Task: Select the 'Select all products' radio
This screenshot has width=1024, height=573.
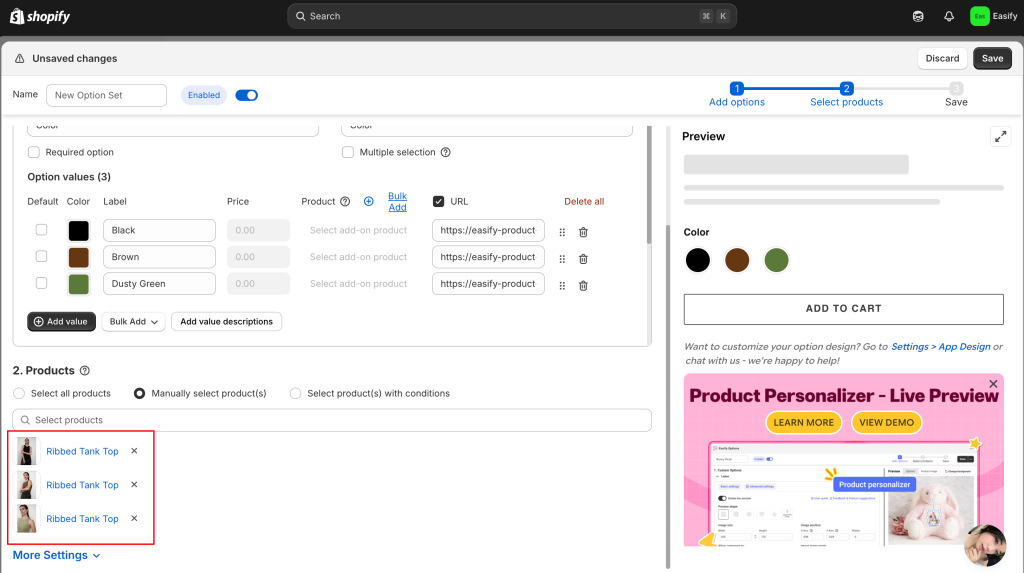Action: click(19, 394)
